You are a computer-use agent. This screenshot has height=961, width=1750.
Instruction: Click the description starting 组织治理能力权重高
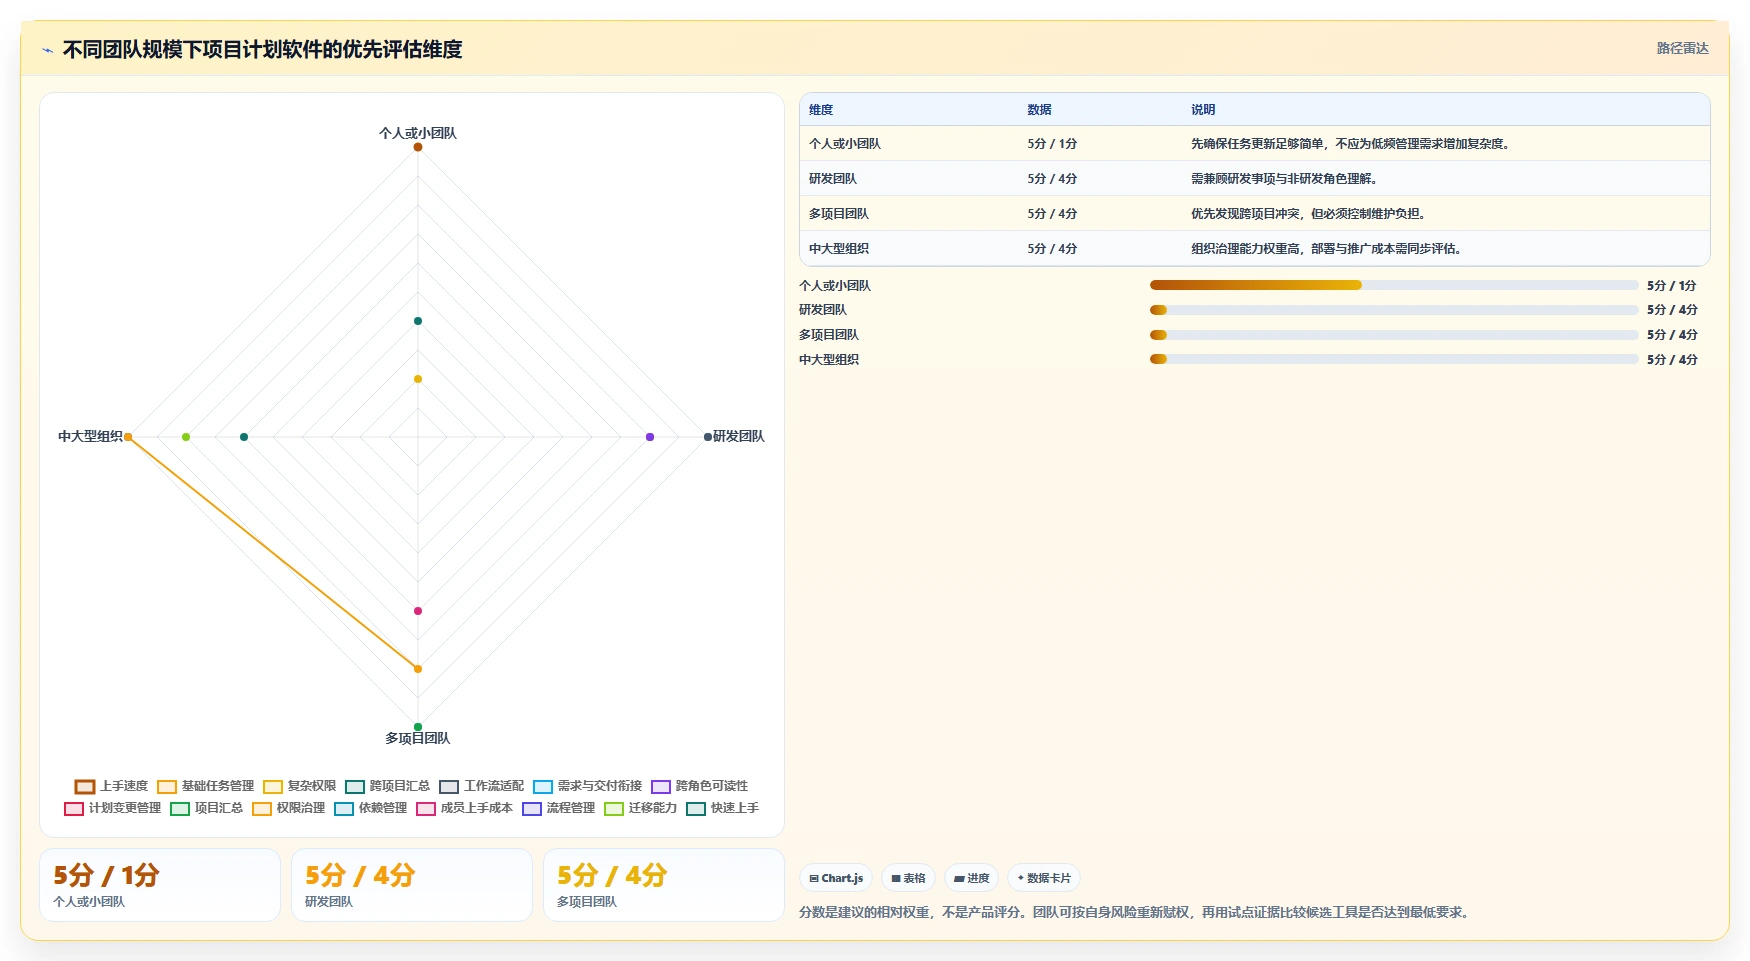coord(1328,249)
